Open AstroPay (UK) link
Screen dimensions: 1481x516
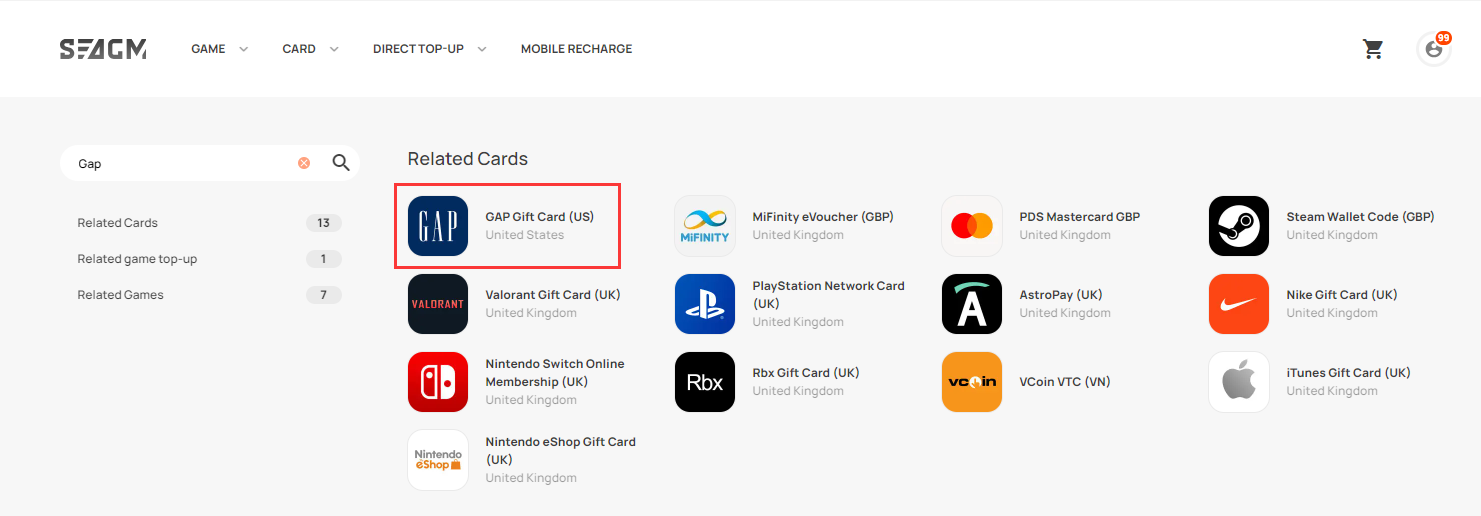point(1061,295)
